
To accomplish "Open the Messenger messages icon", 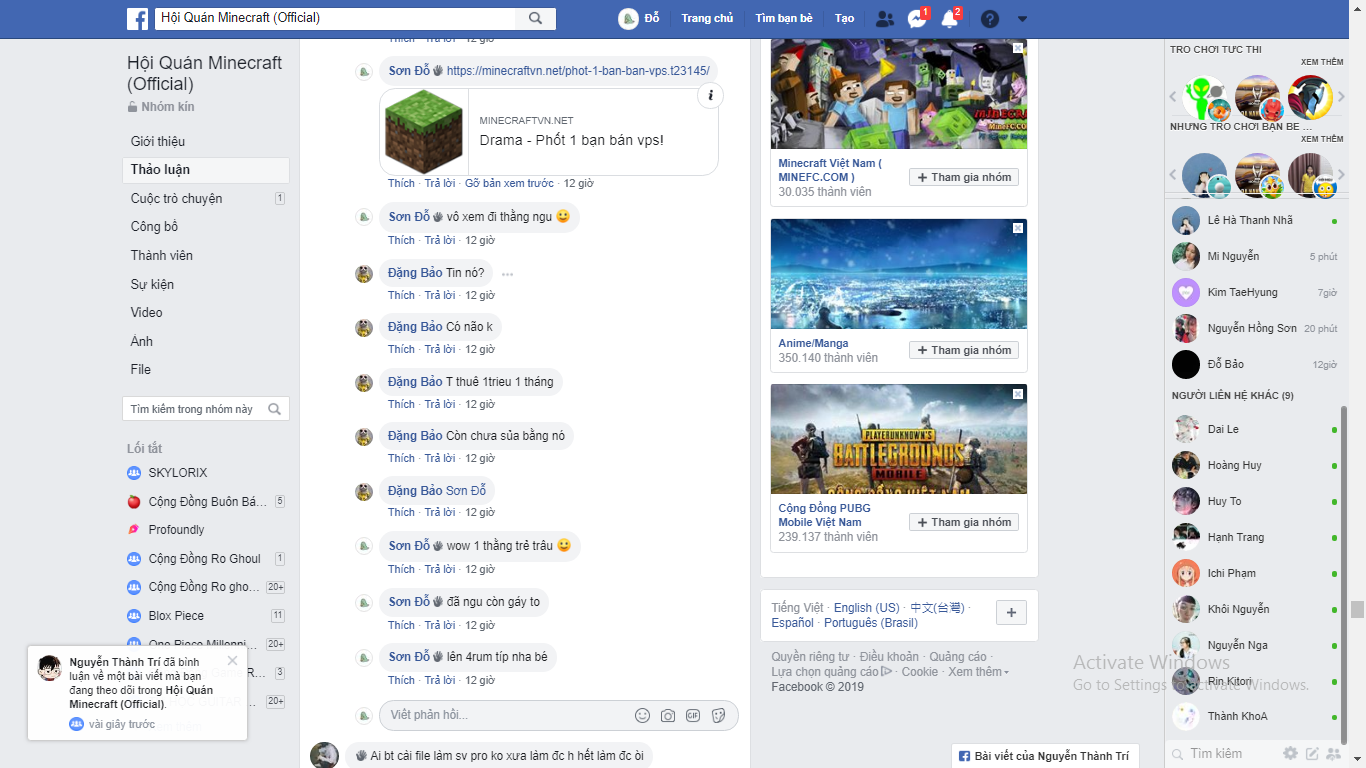I will point(917,19).
